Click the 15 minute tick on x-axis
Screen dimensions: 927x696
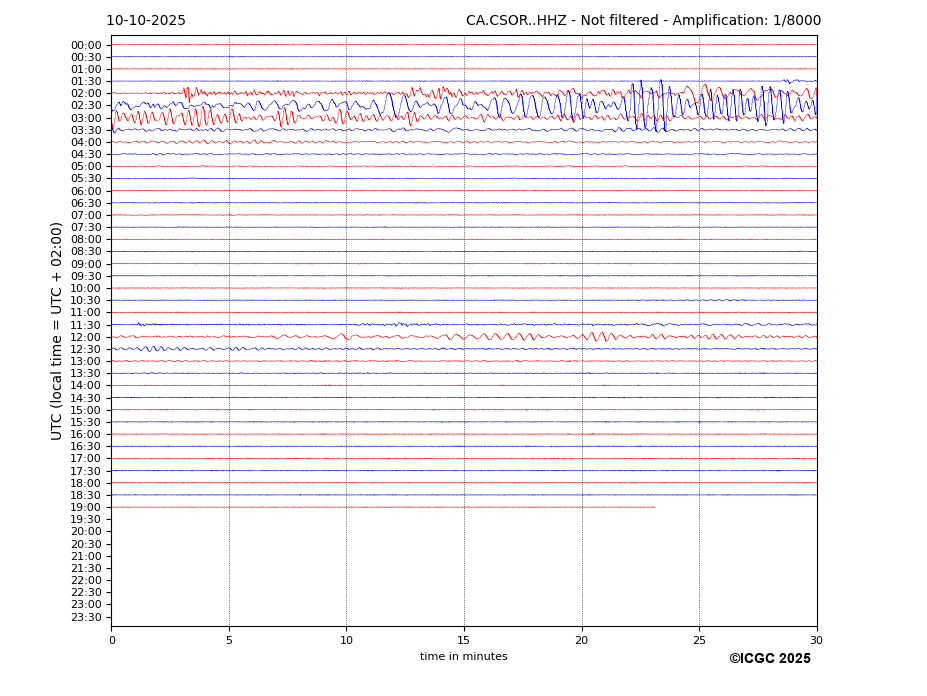tap(464, 640)
